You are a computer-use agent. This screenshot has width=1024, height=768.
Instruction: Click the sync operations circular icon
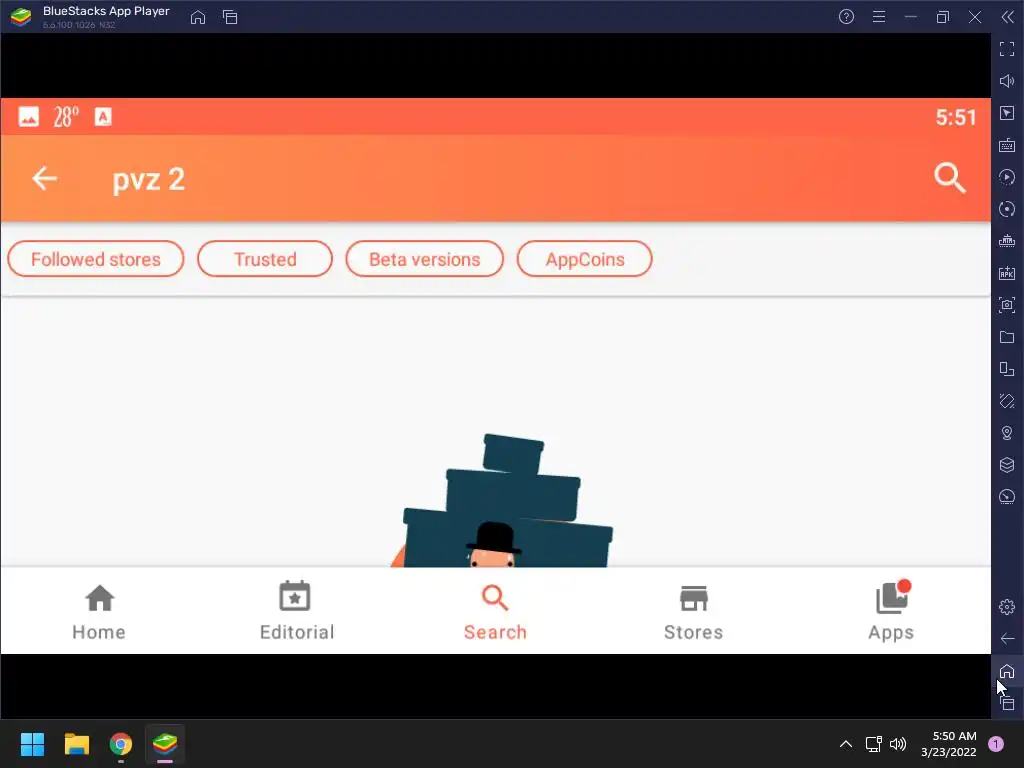point(1007,209)
